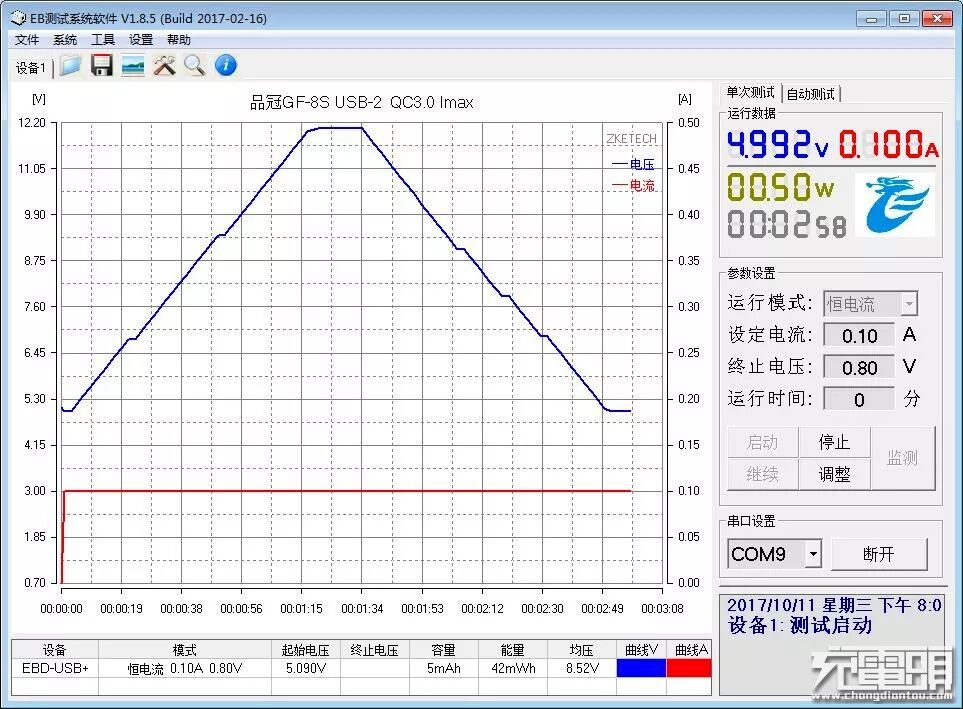Expand the COM9 serial port dropdown

click(813, 554)
